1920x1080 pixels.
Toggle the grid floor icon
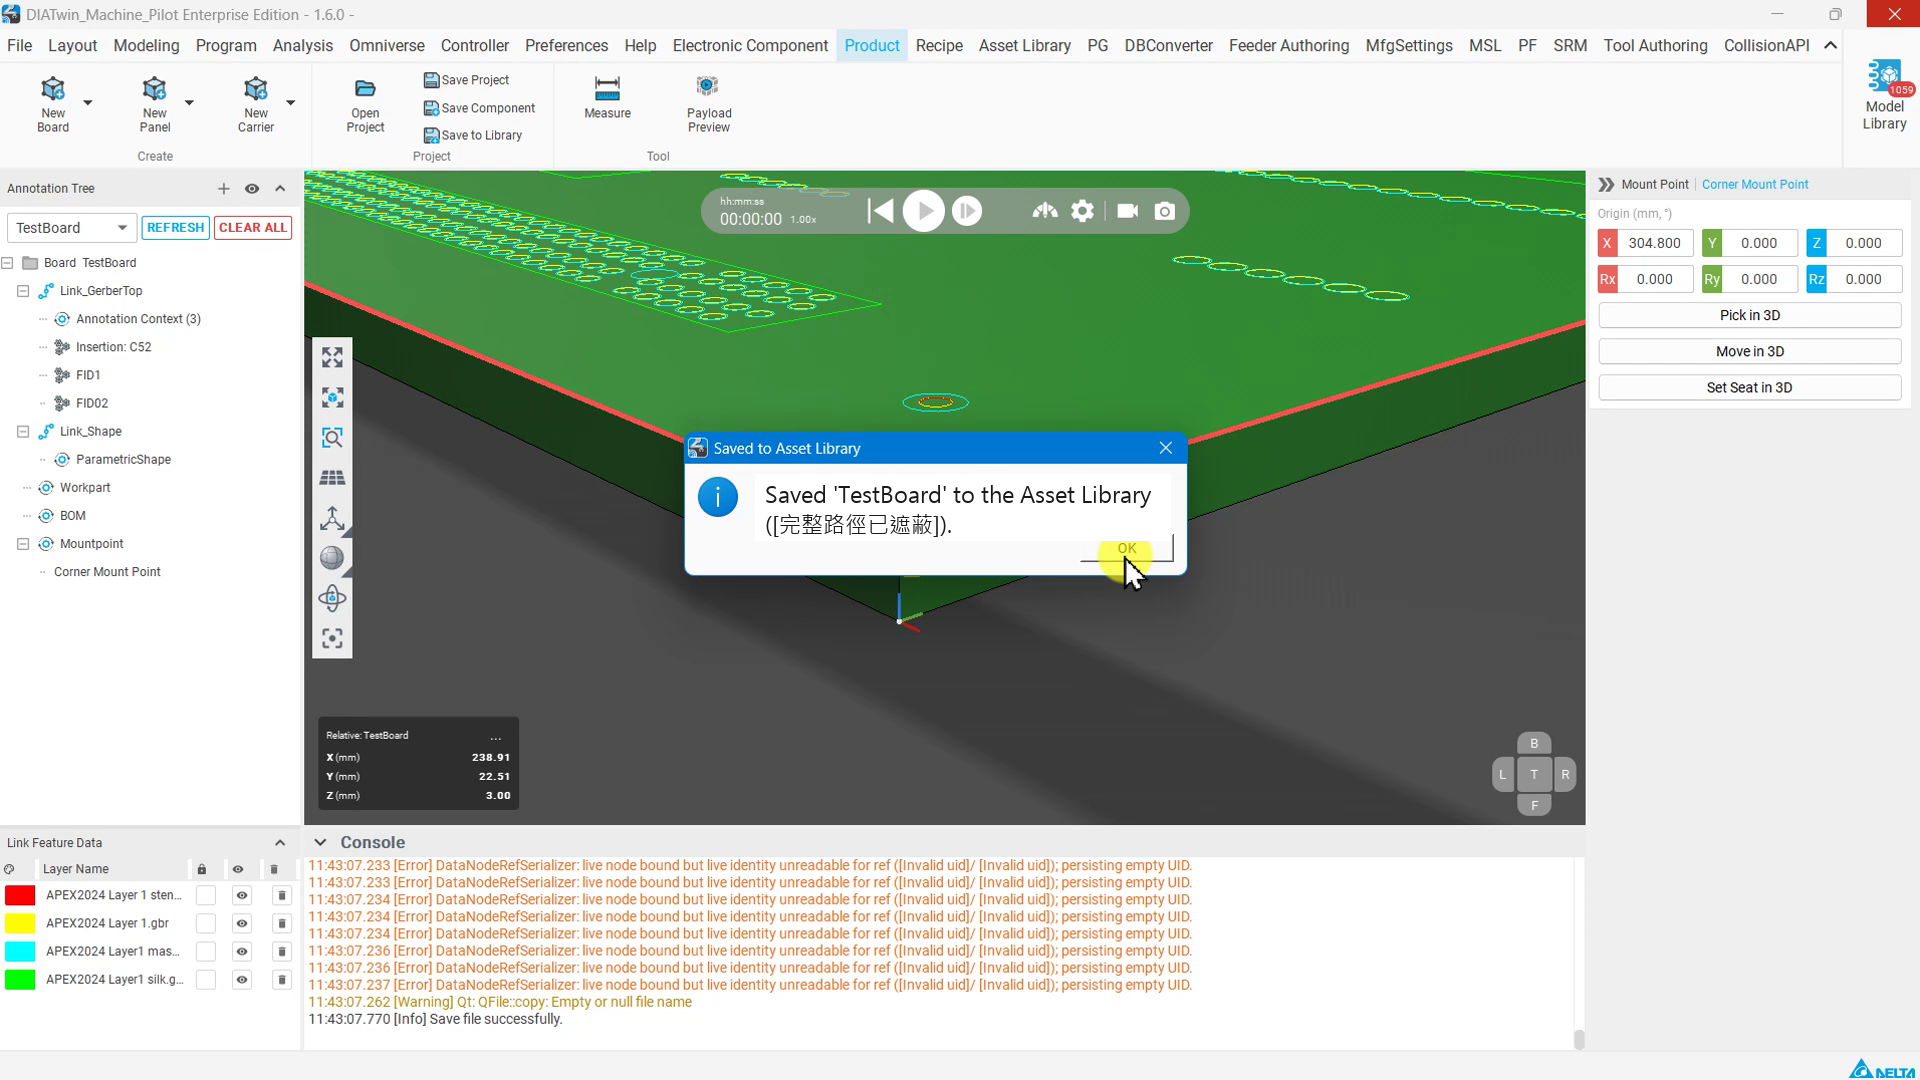coord(332,478)
